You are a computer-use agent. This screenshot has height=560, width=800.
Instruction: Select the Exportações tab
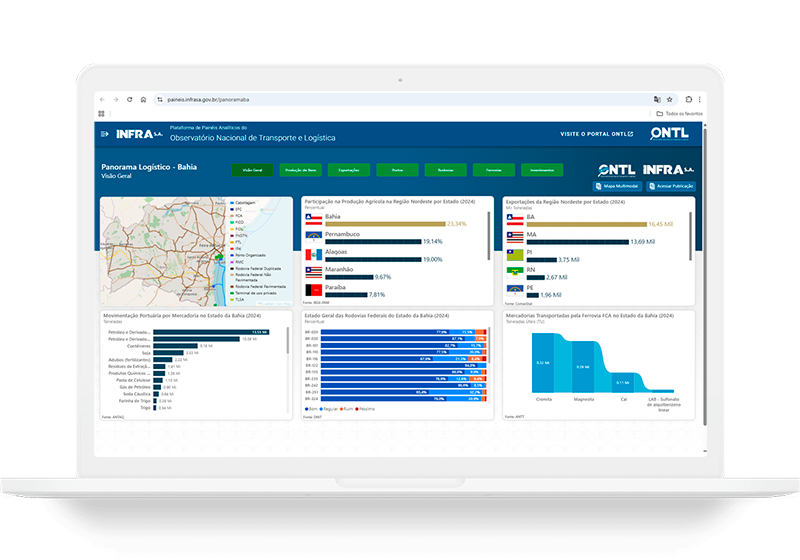tap(348, 170)
